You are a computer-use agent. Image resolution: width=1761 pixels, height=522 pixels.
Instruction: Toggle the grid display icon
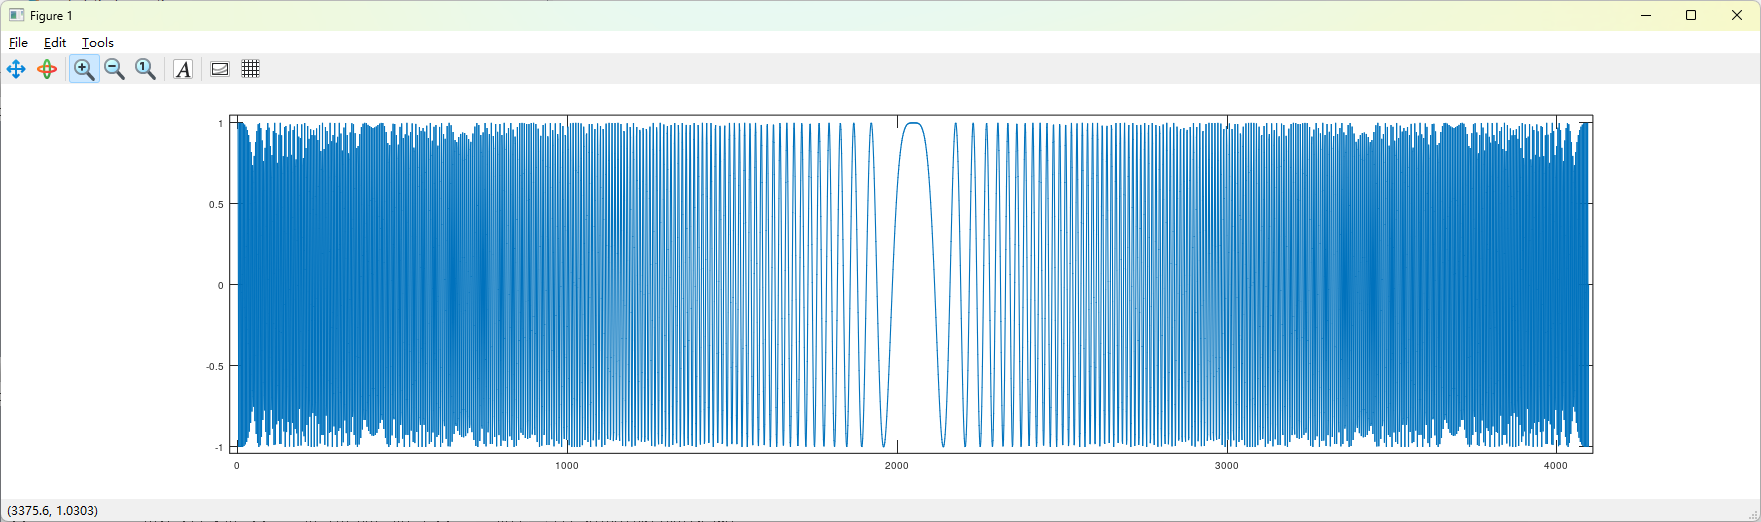[251, 69]
